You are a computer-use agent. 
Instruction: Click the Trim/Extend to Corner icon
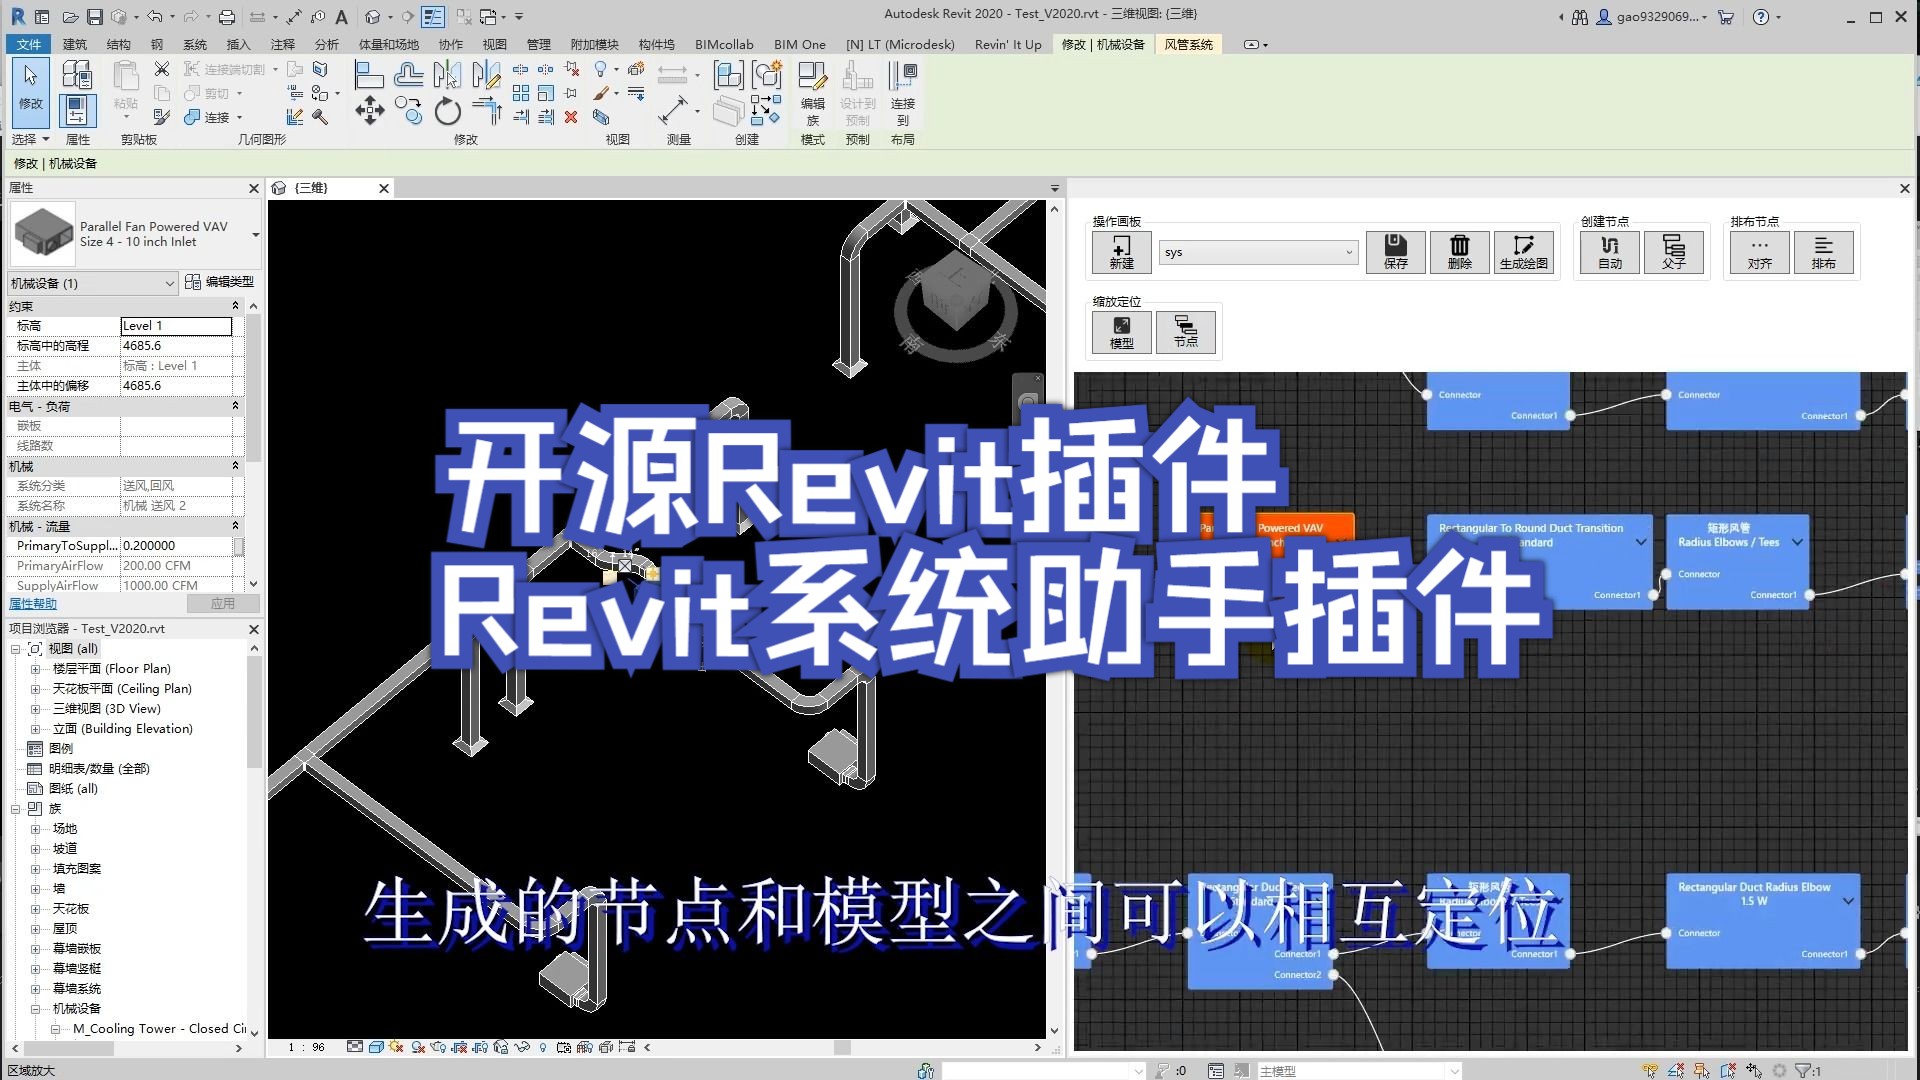(x=486, y=111)
